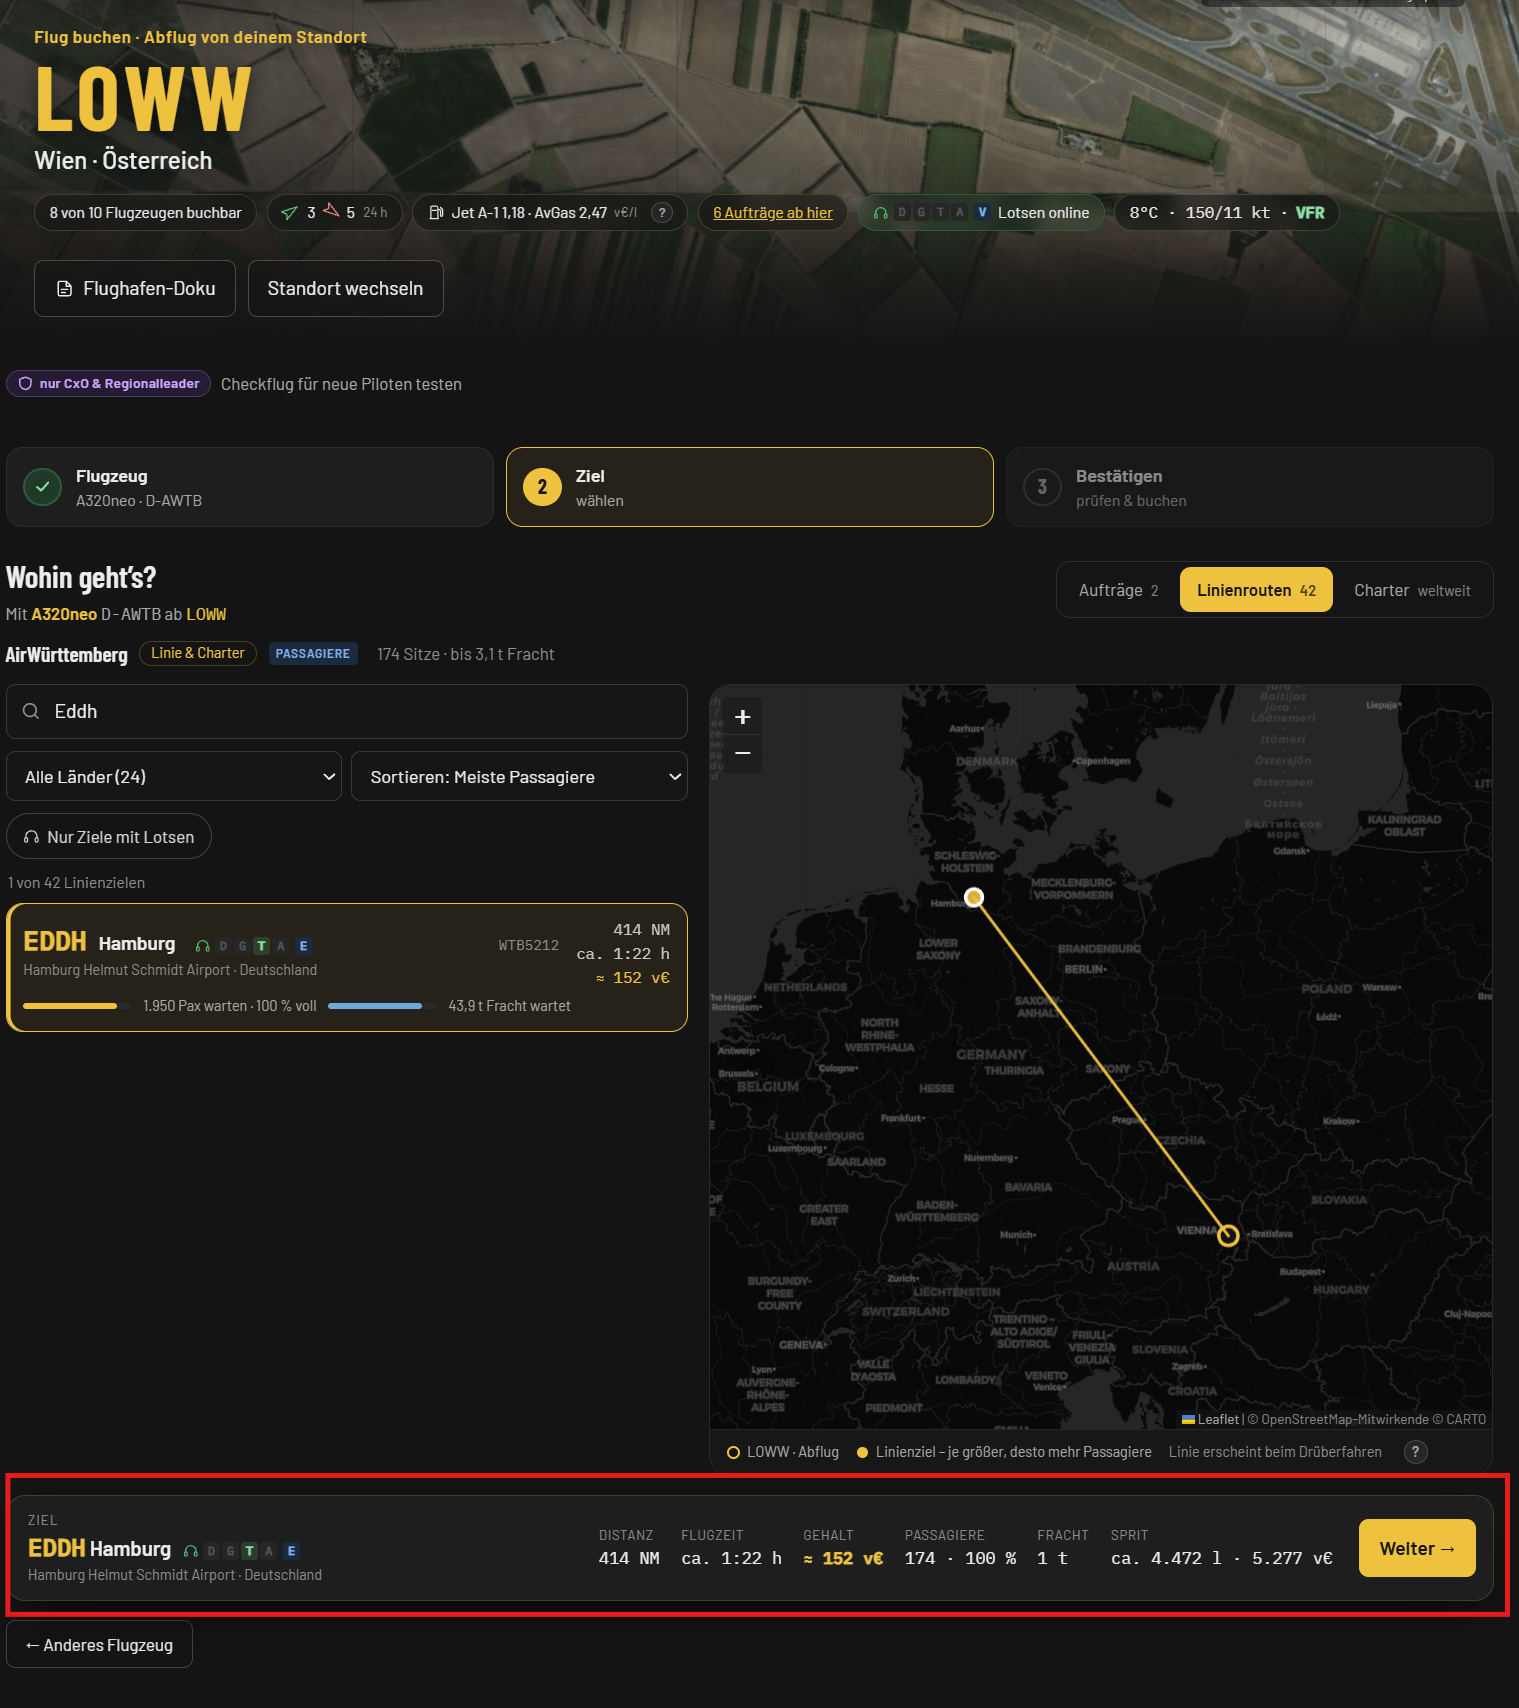The width and height of the screenshot is (1519, 1708).
Task: Open the Flughafen-Doku button
Action: point(135,289)
